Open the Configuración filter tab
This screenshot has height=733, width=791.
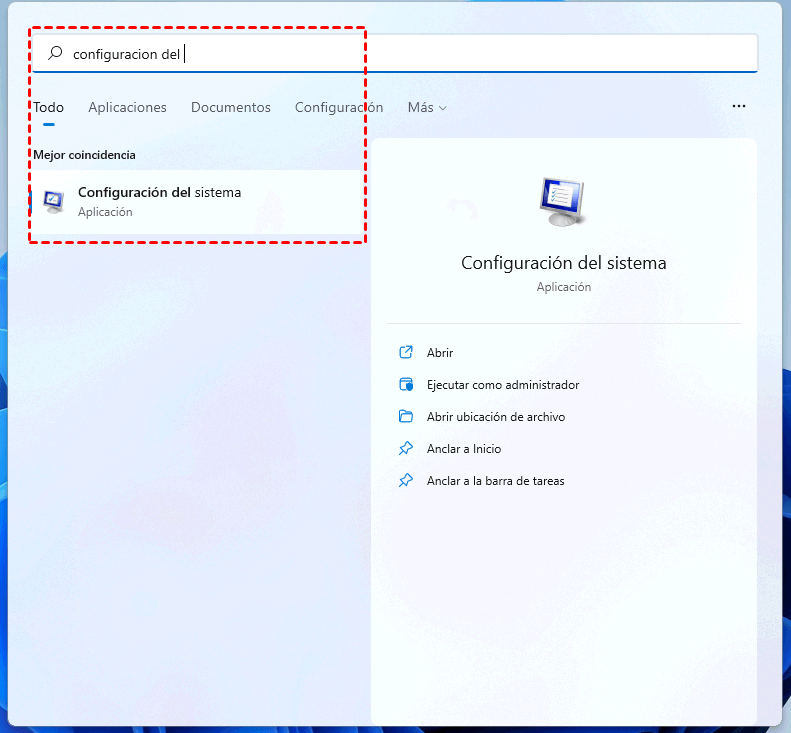[x=338, y=107]
